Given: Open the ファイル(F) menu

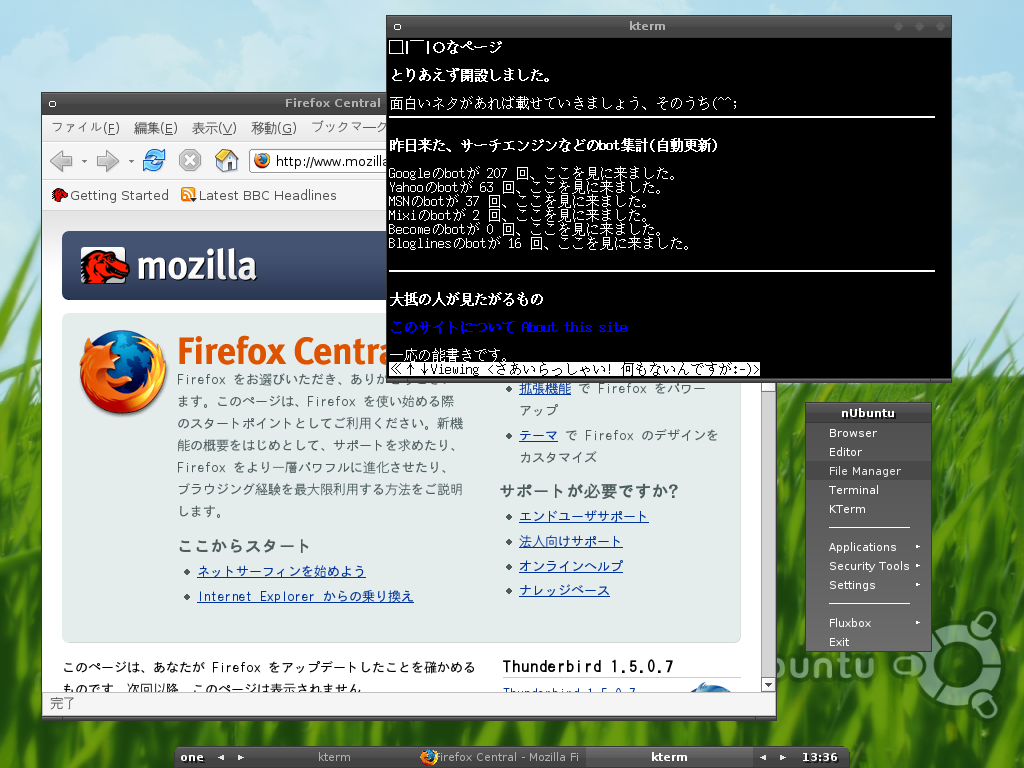Looking at the screenshot, I should pyautogui.click(x=86, y=127).
